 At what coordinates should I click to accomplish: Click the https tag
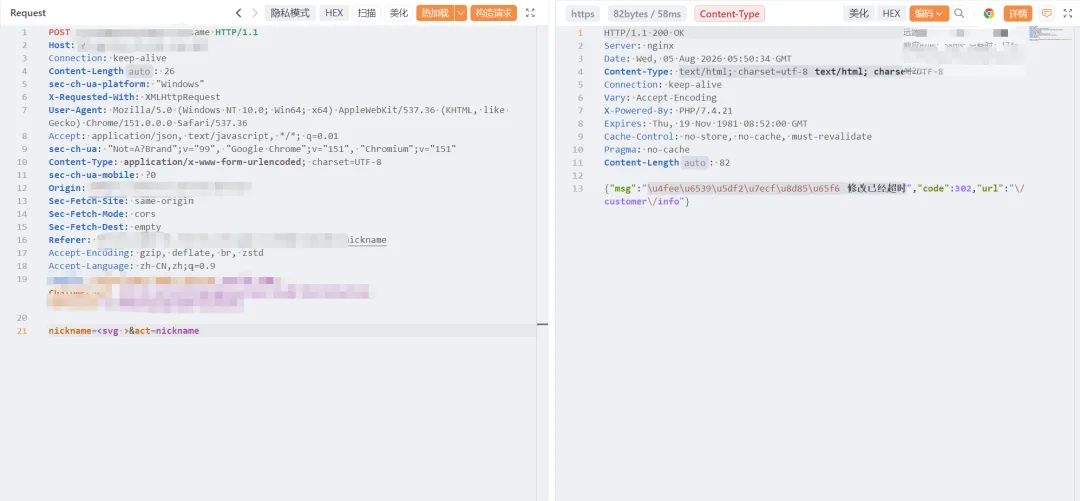(x=583, y=14)
